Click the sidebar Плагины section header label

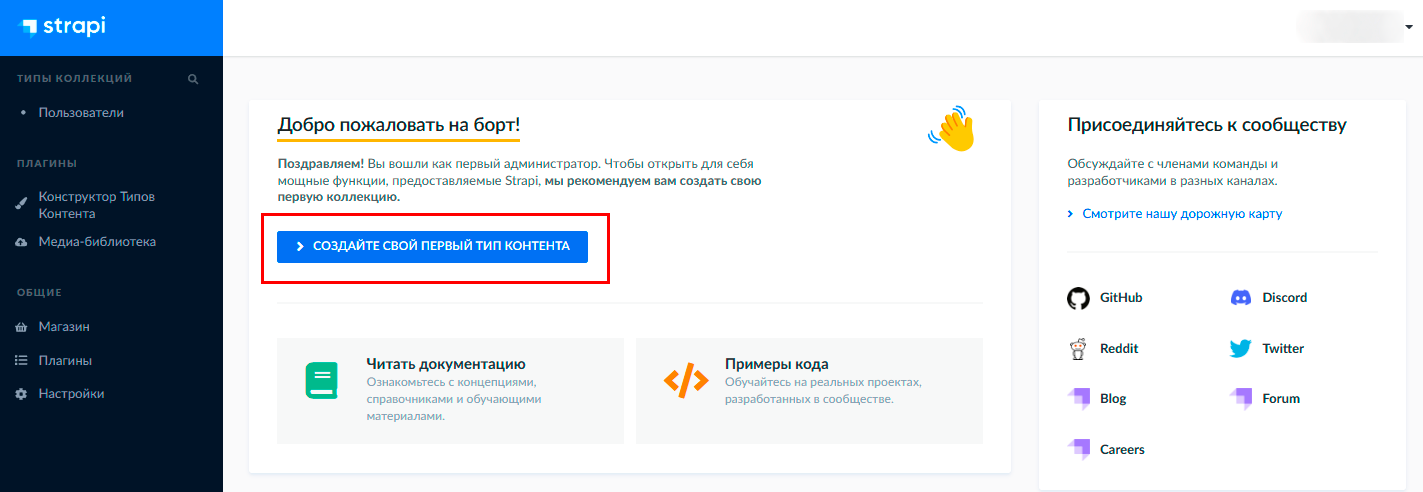(x=47, y=164)
